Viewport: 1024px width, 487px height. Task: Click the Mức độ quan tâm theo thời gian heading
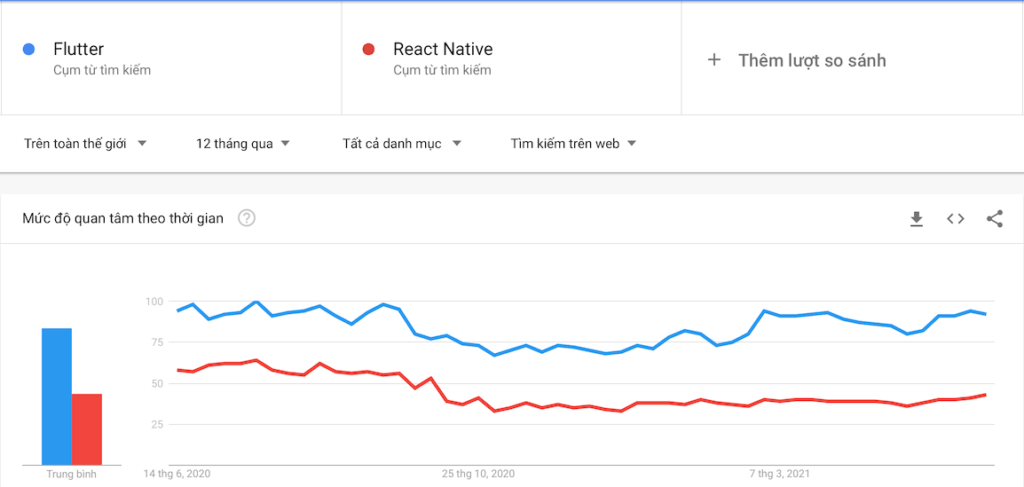coord(123,219)
